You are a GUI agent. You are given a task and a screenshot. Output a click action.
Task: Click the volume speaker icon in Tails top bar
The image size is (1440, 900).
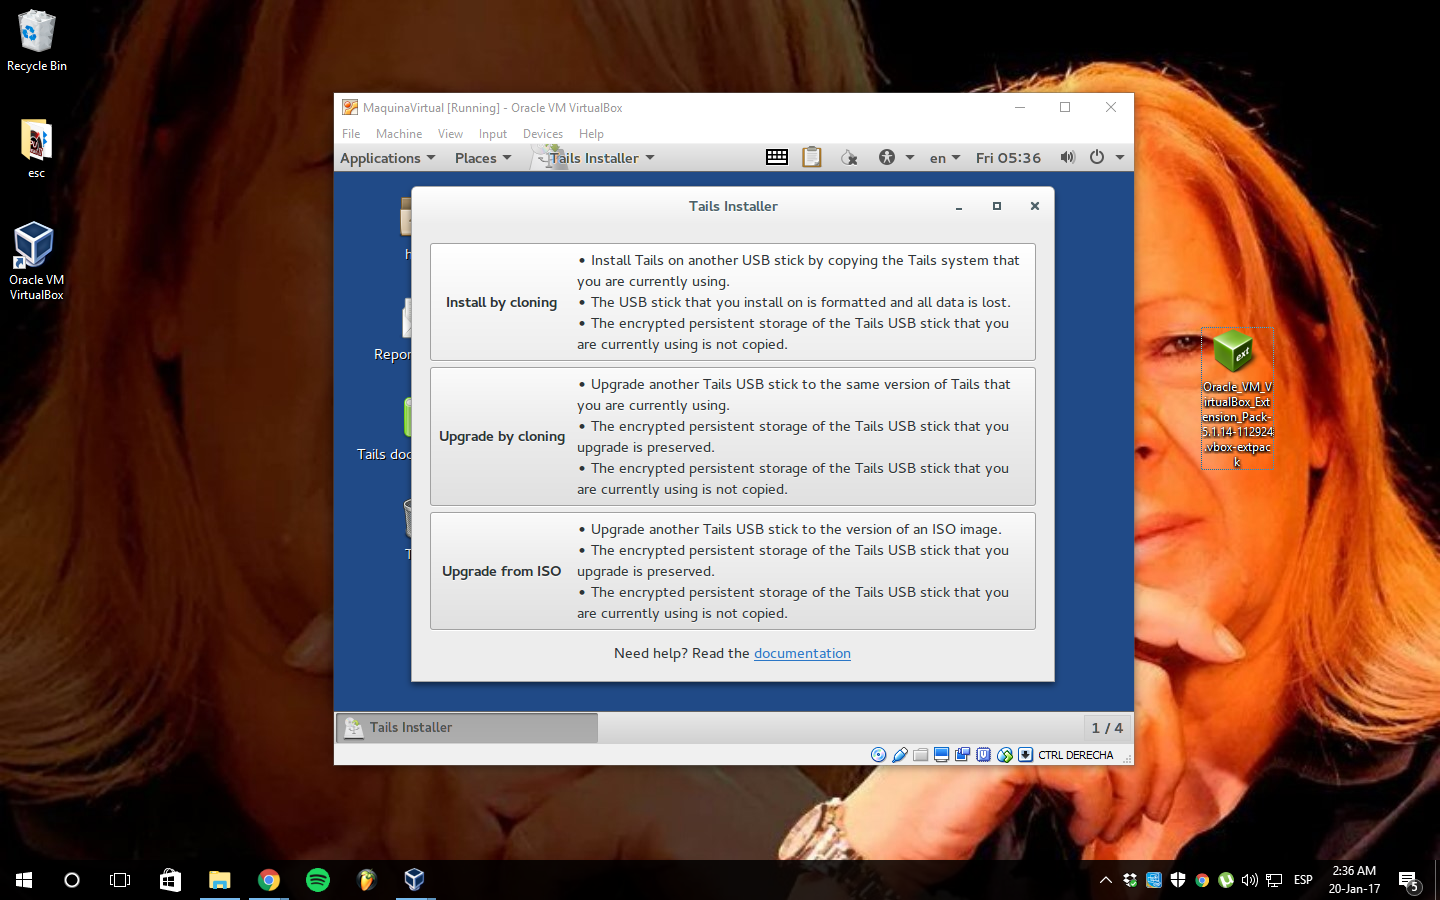click(1068, 157)
